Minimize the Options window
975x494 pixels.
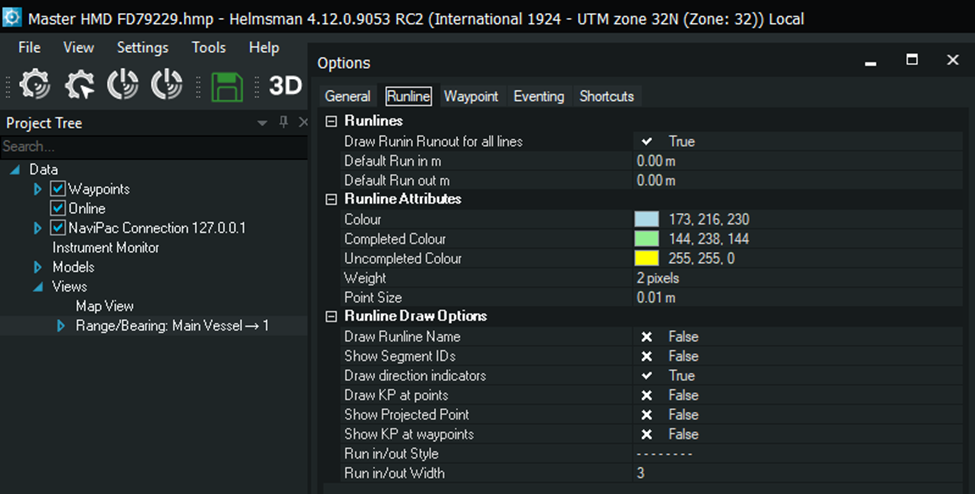click(871, 62)
